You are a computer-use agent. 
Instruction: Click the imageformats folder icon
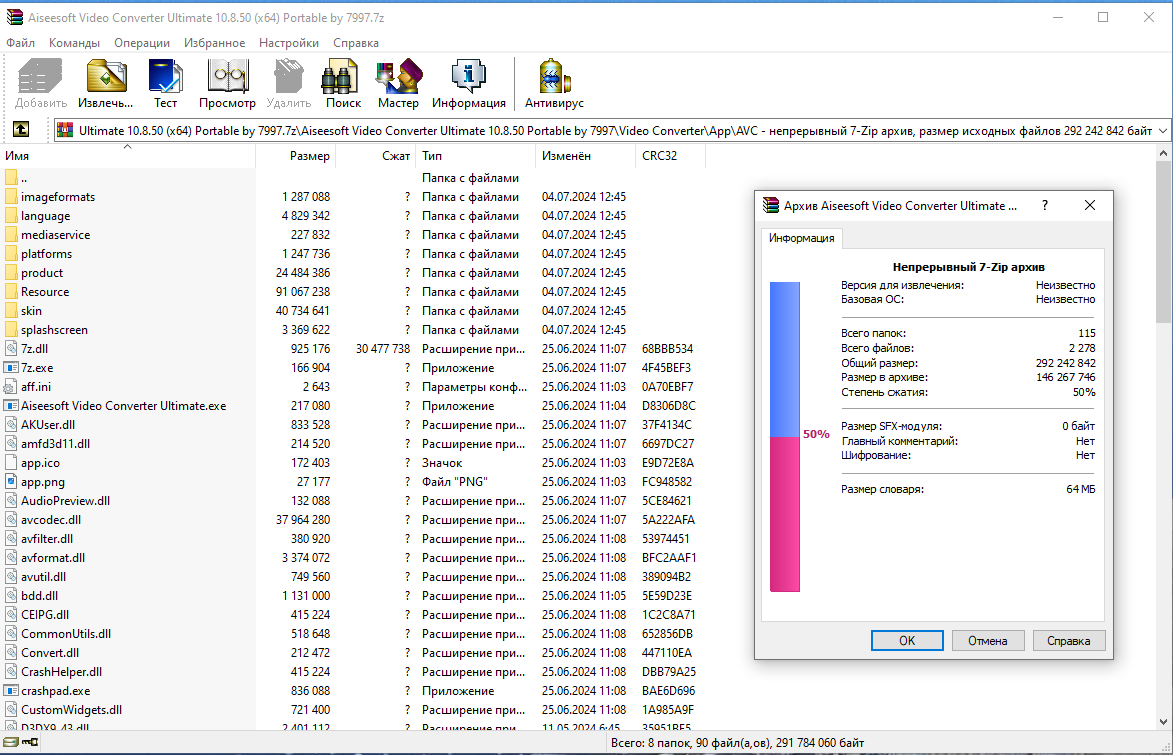click(x=11, y=197)
